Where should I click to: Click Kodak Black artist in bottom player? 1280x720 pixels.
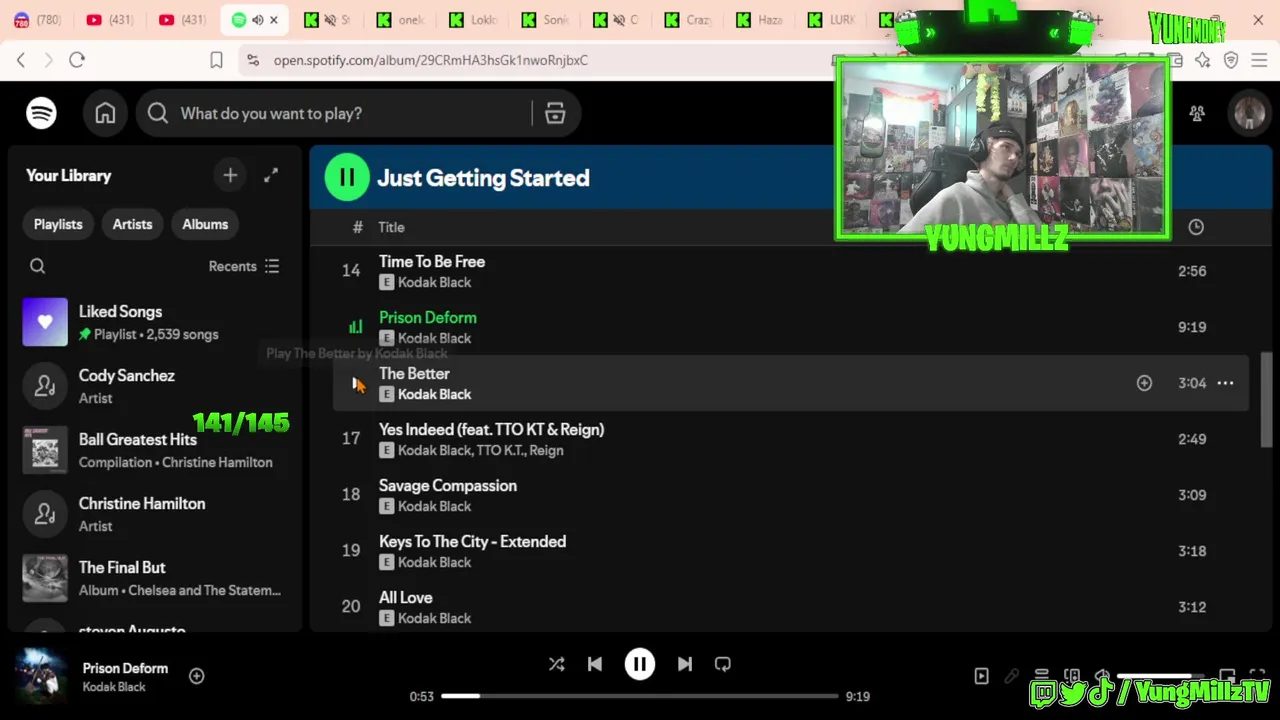[x=114, y=687]
